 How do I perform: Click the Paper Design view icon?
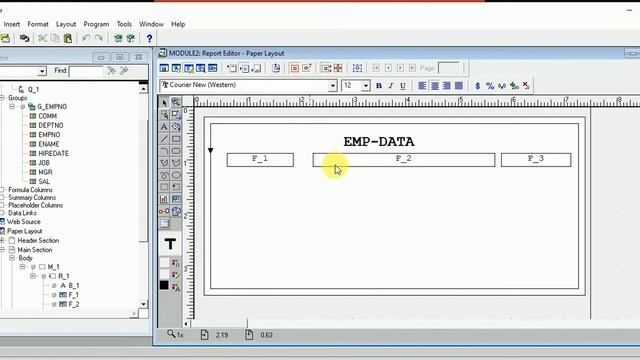tap(200, 68)
